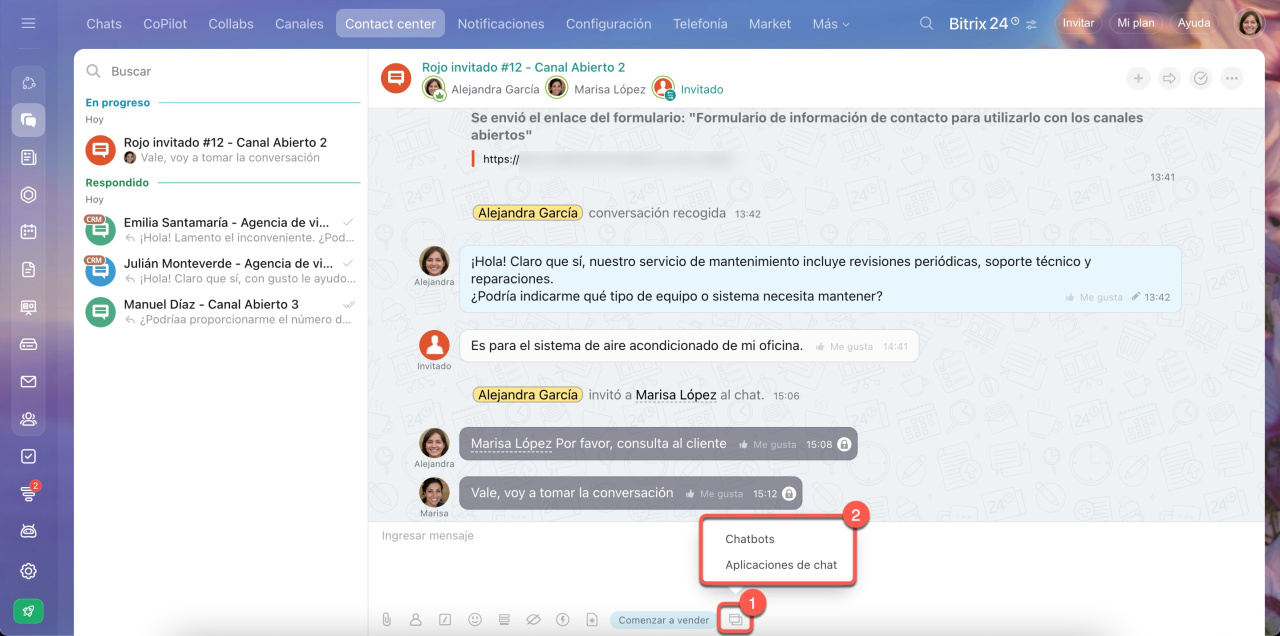The width and height of the screenshot is (1280, 636).
Task: Switch to the Chats tab
Action: click(x=104, y=23)
